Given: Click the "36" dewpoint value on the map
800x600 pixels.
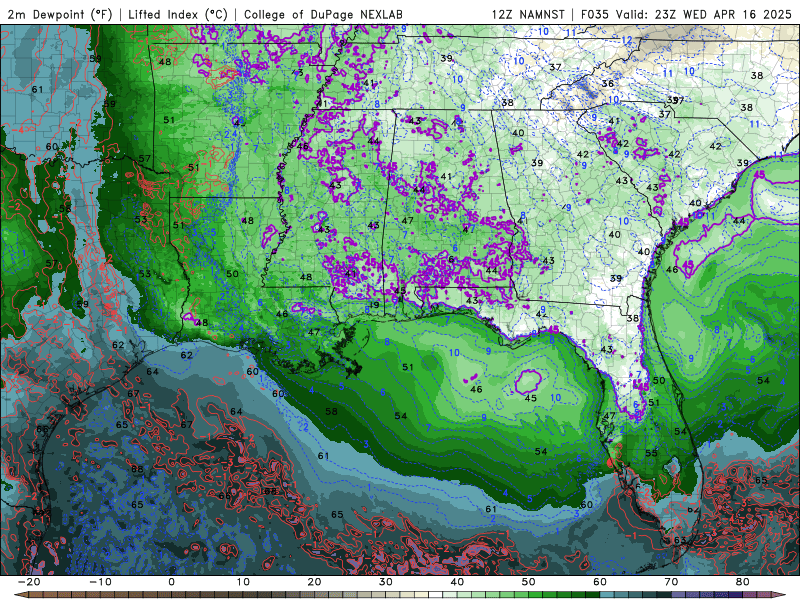Looking at the screenshot, I should click(x=607, y=84).
